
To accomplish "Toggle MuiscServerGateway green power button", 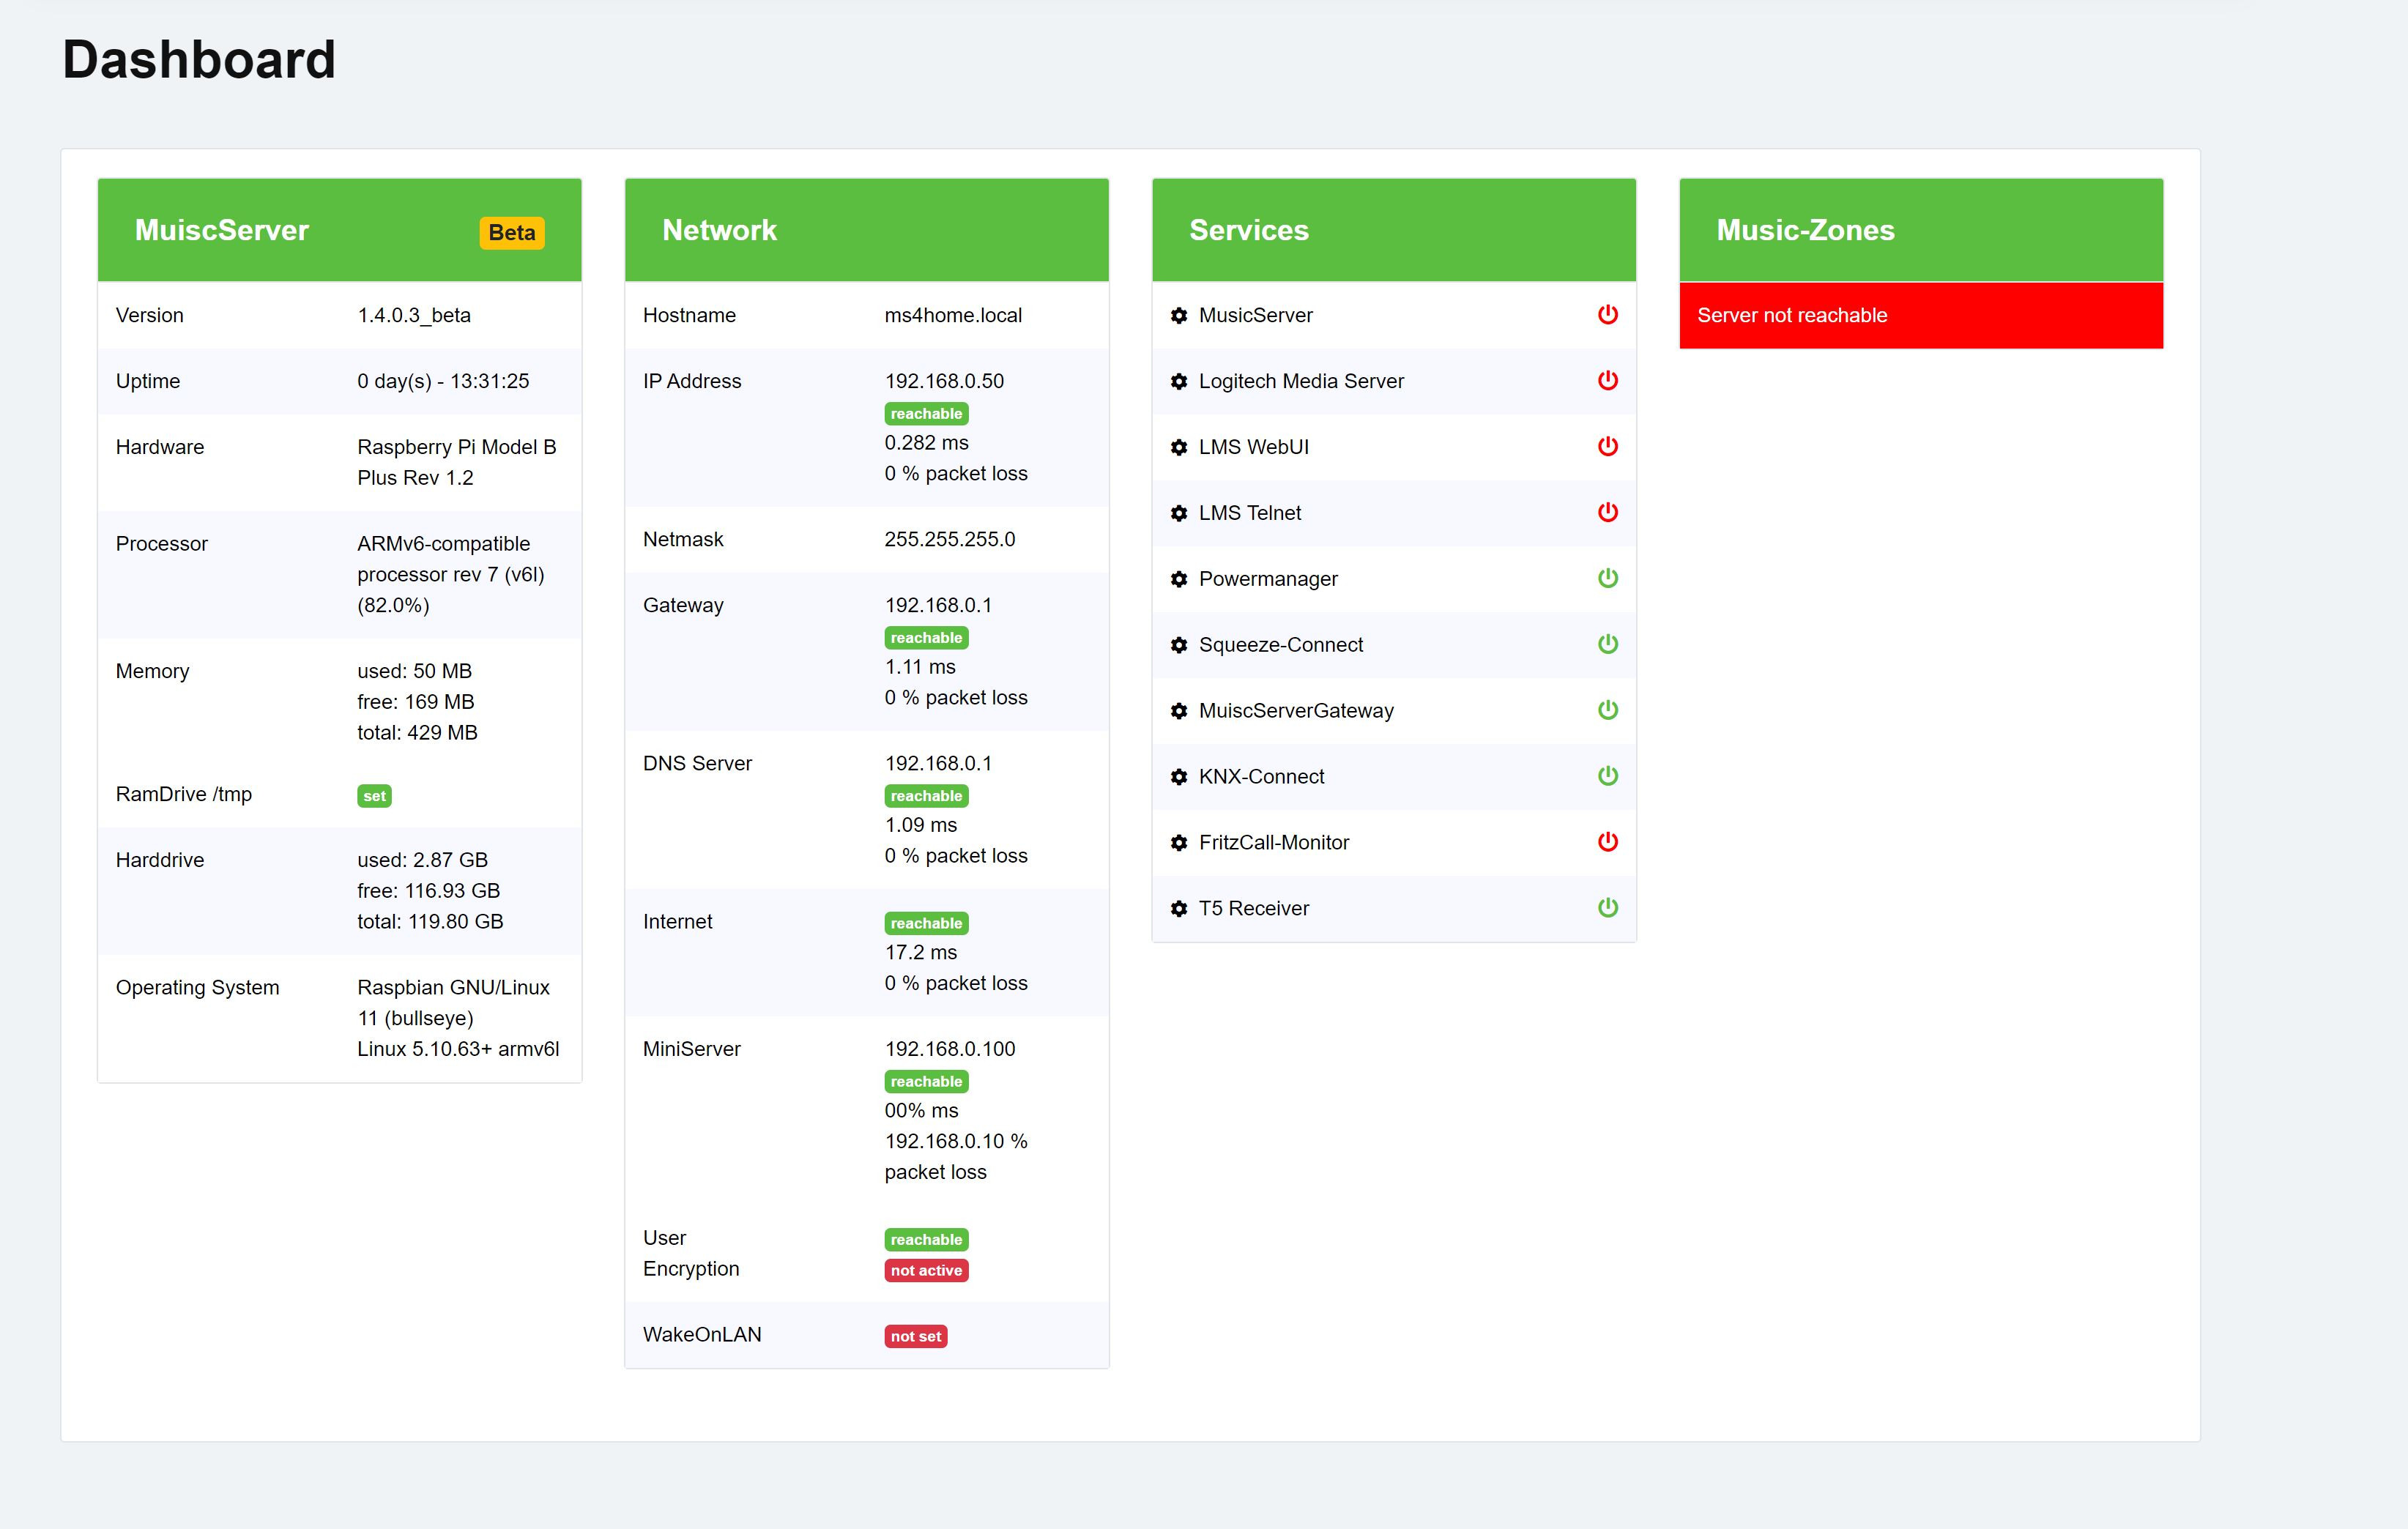I will click(1607, 710).
